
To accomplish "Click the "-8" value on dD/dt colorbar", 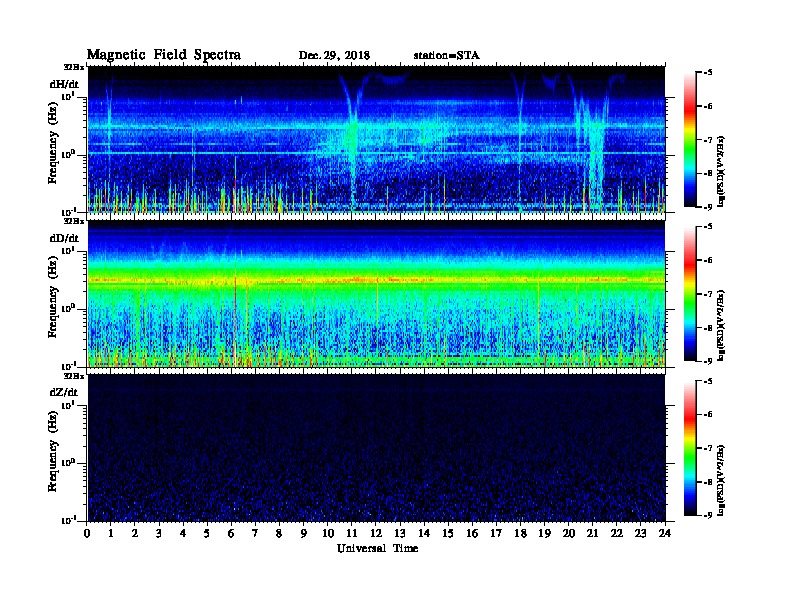I will [708, 328].
